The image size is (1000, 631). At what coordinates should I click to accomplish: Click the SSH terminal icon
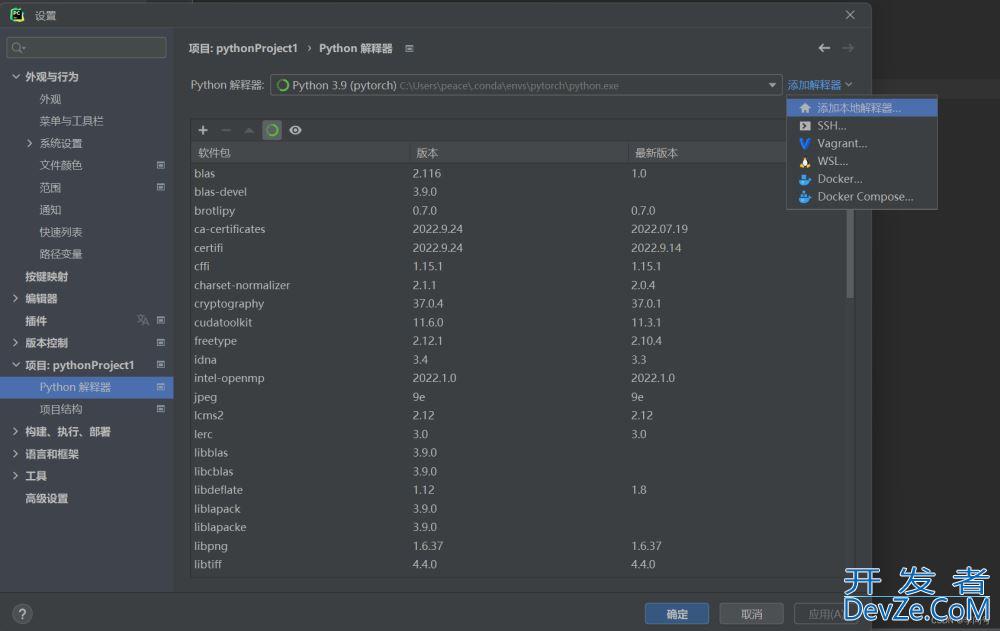tap(805, 126)
